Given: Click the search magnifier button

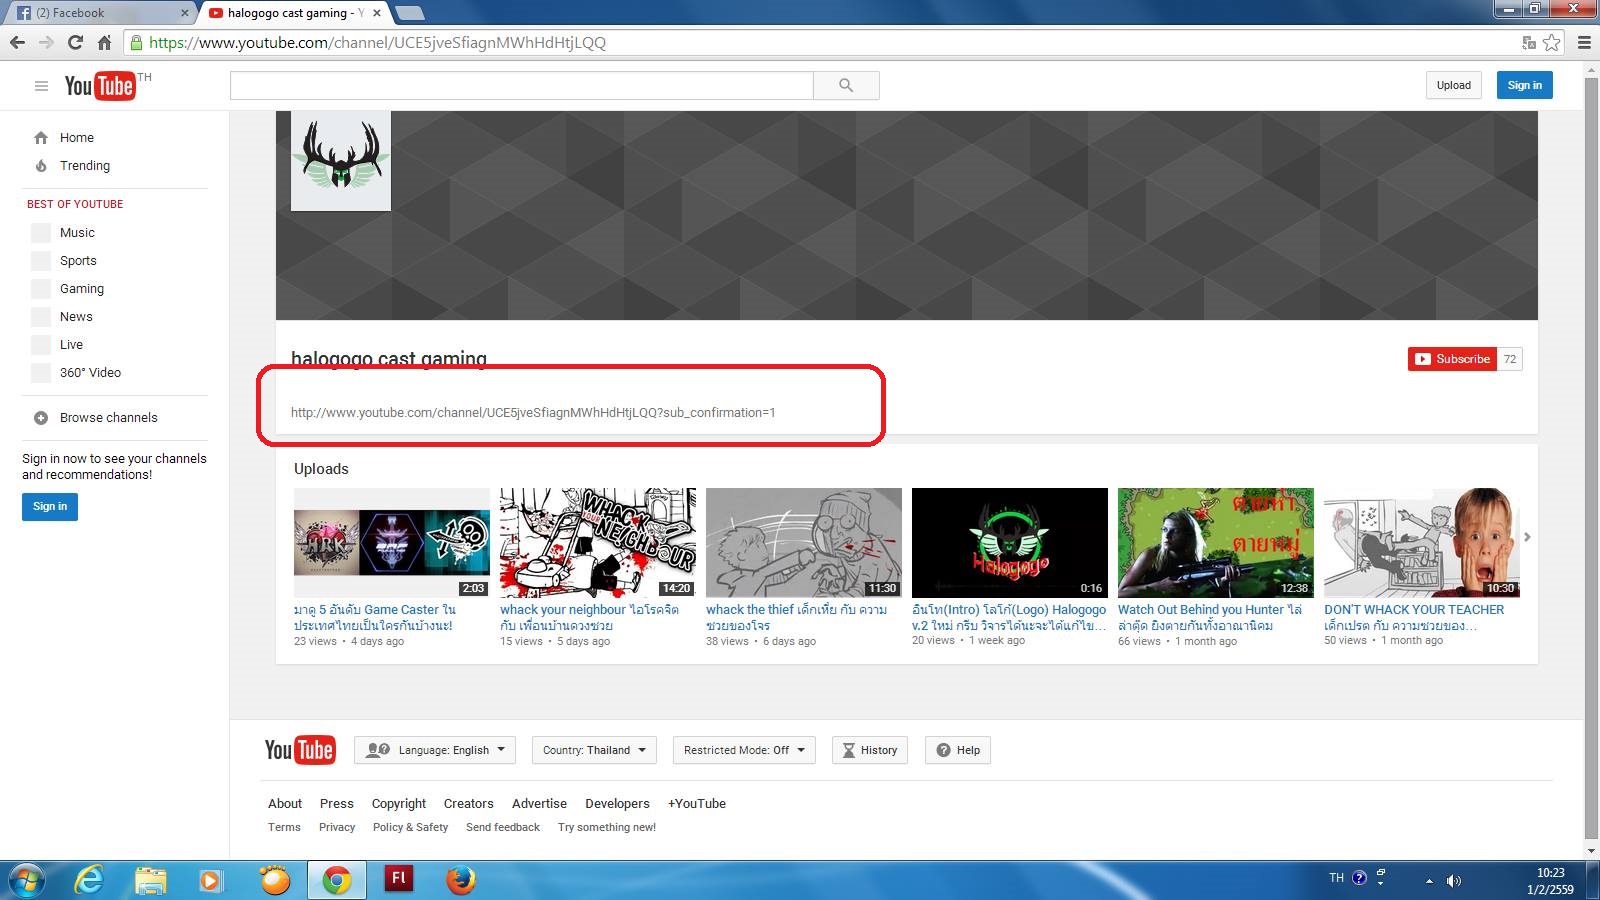Looking at the screenshot, I should 846,86.
